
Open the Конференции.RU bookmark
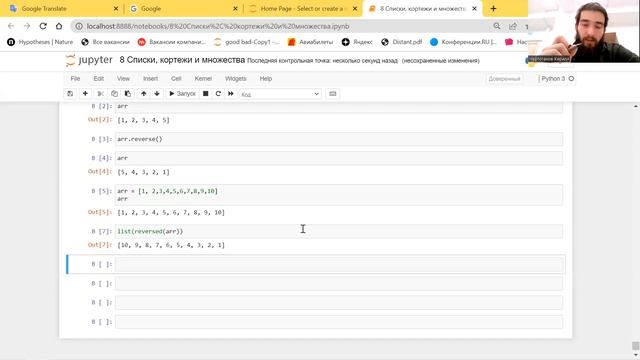[463, 42]
